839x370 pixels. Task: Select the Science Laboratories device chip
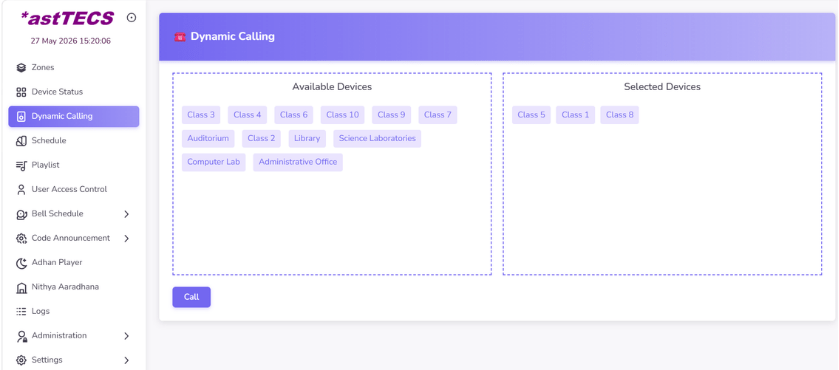[377, 139]
